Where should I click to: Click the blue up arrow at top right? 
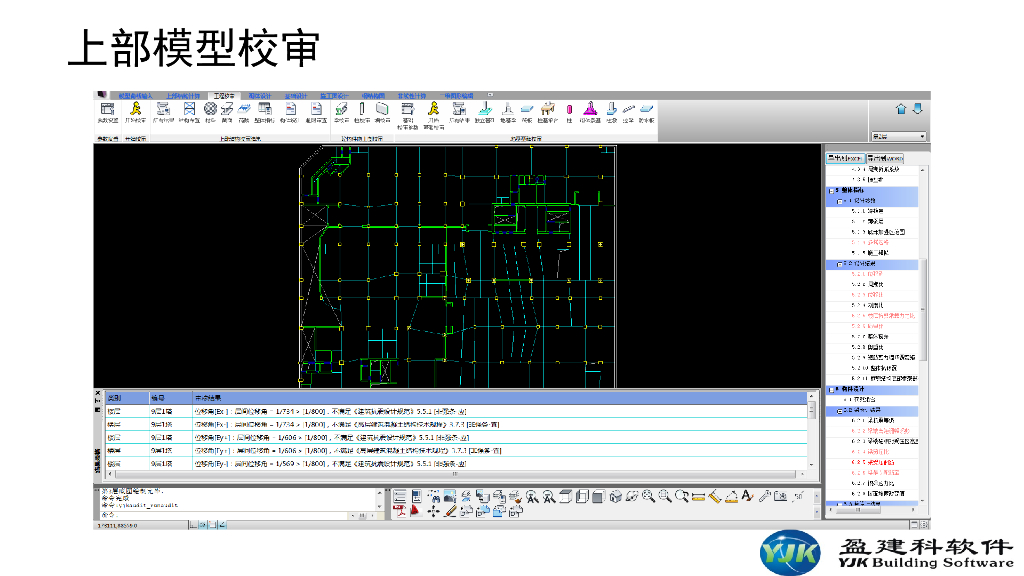coord(901,109)
